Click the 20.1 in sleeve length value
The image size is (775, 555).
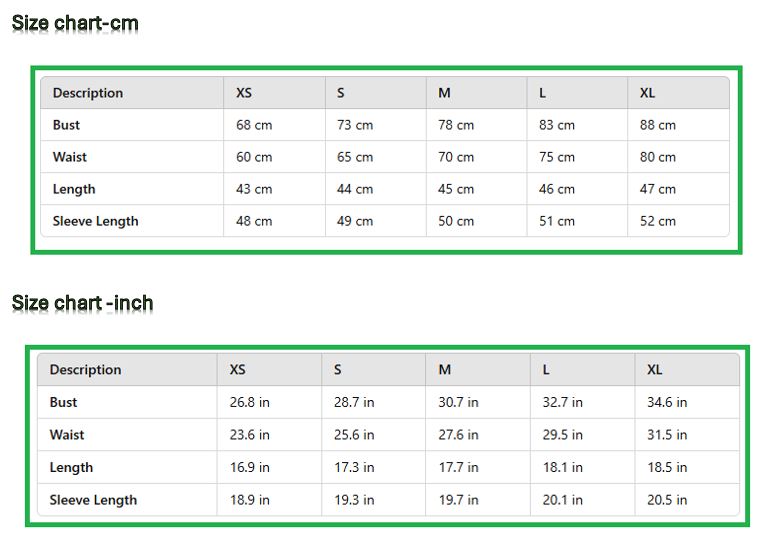[x=563, y=500]
